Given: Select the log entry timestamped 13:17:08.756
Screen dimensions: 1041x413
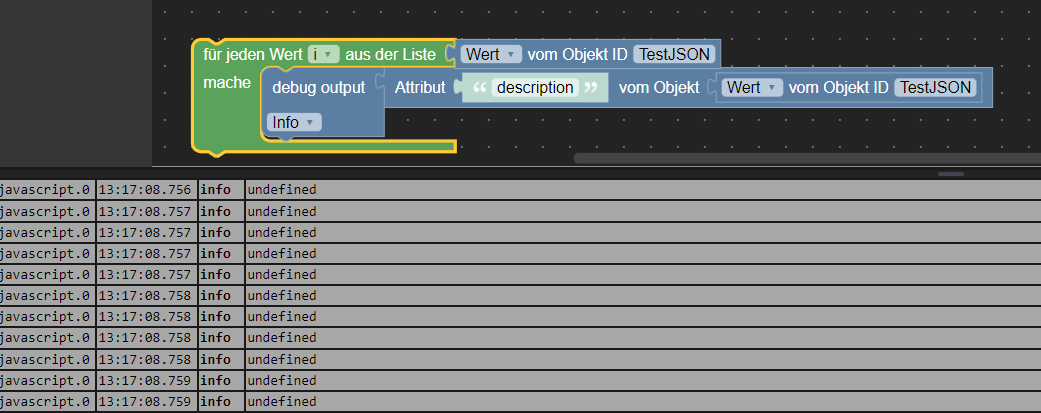Looking at the screenshot, I should pyautogui.click(x=146, y=189).
